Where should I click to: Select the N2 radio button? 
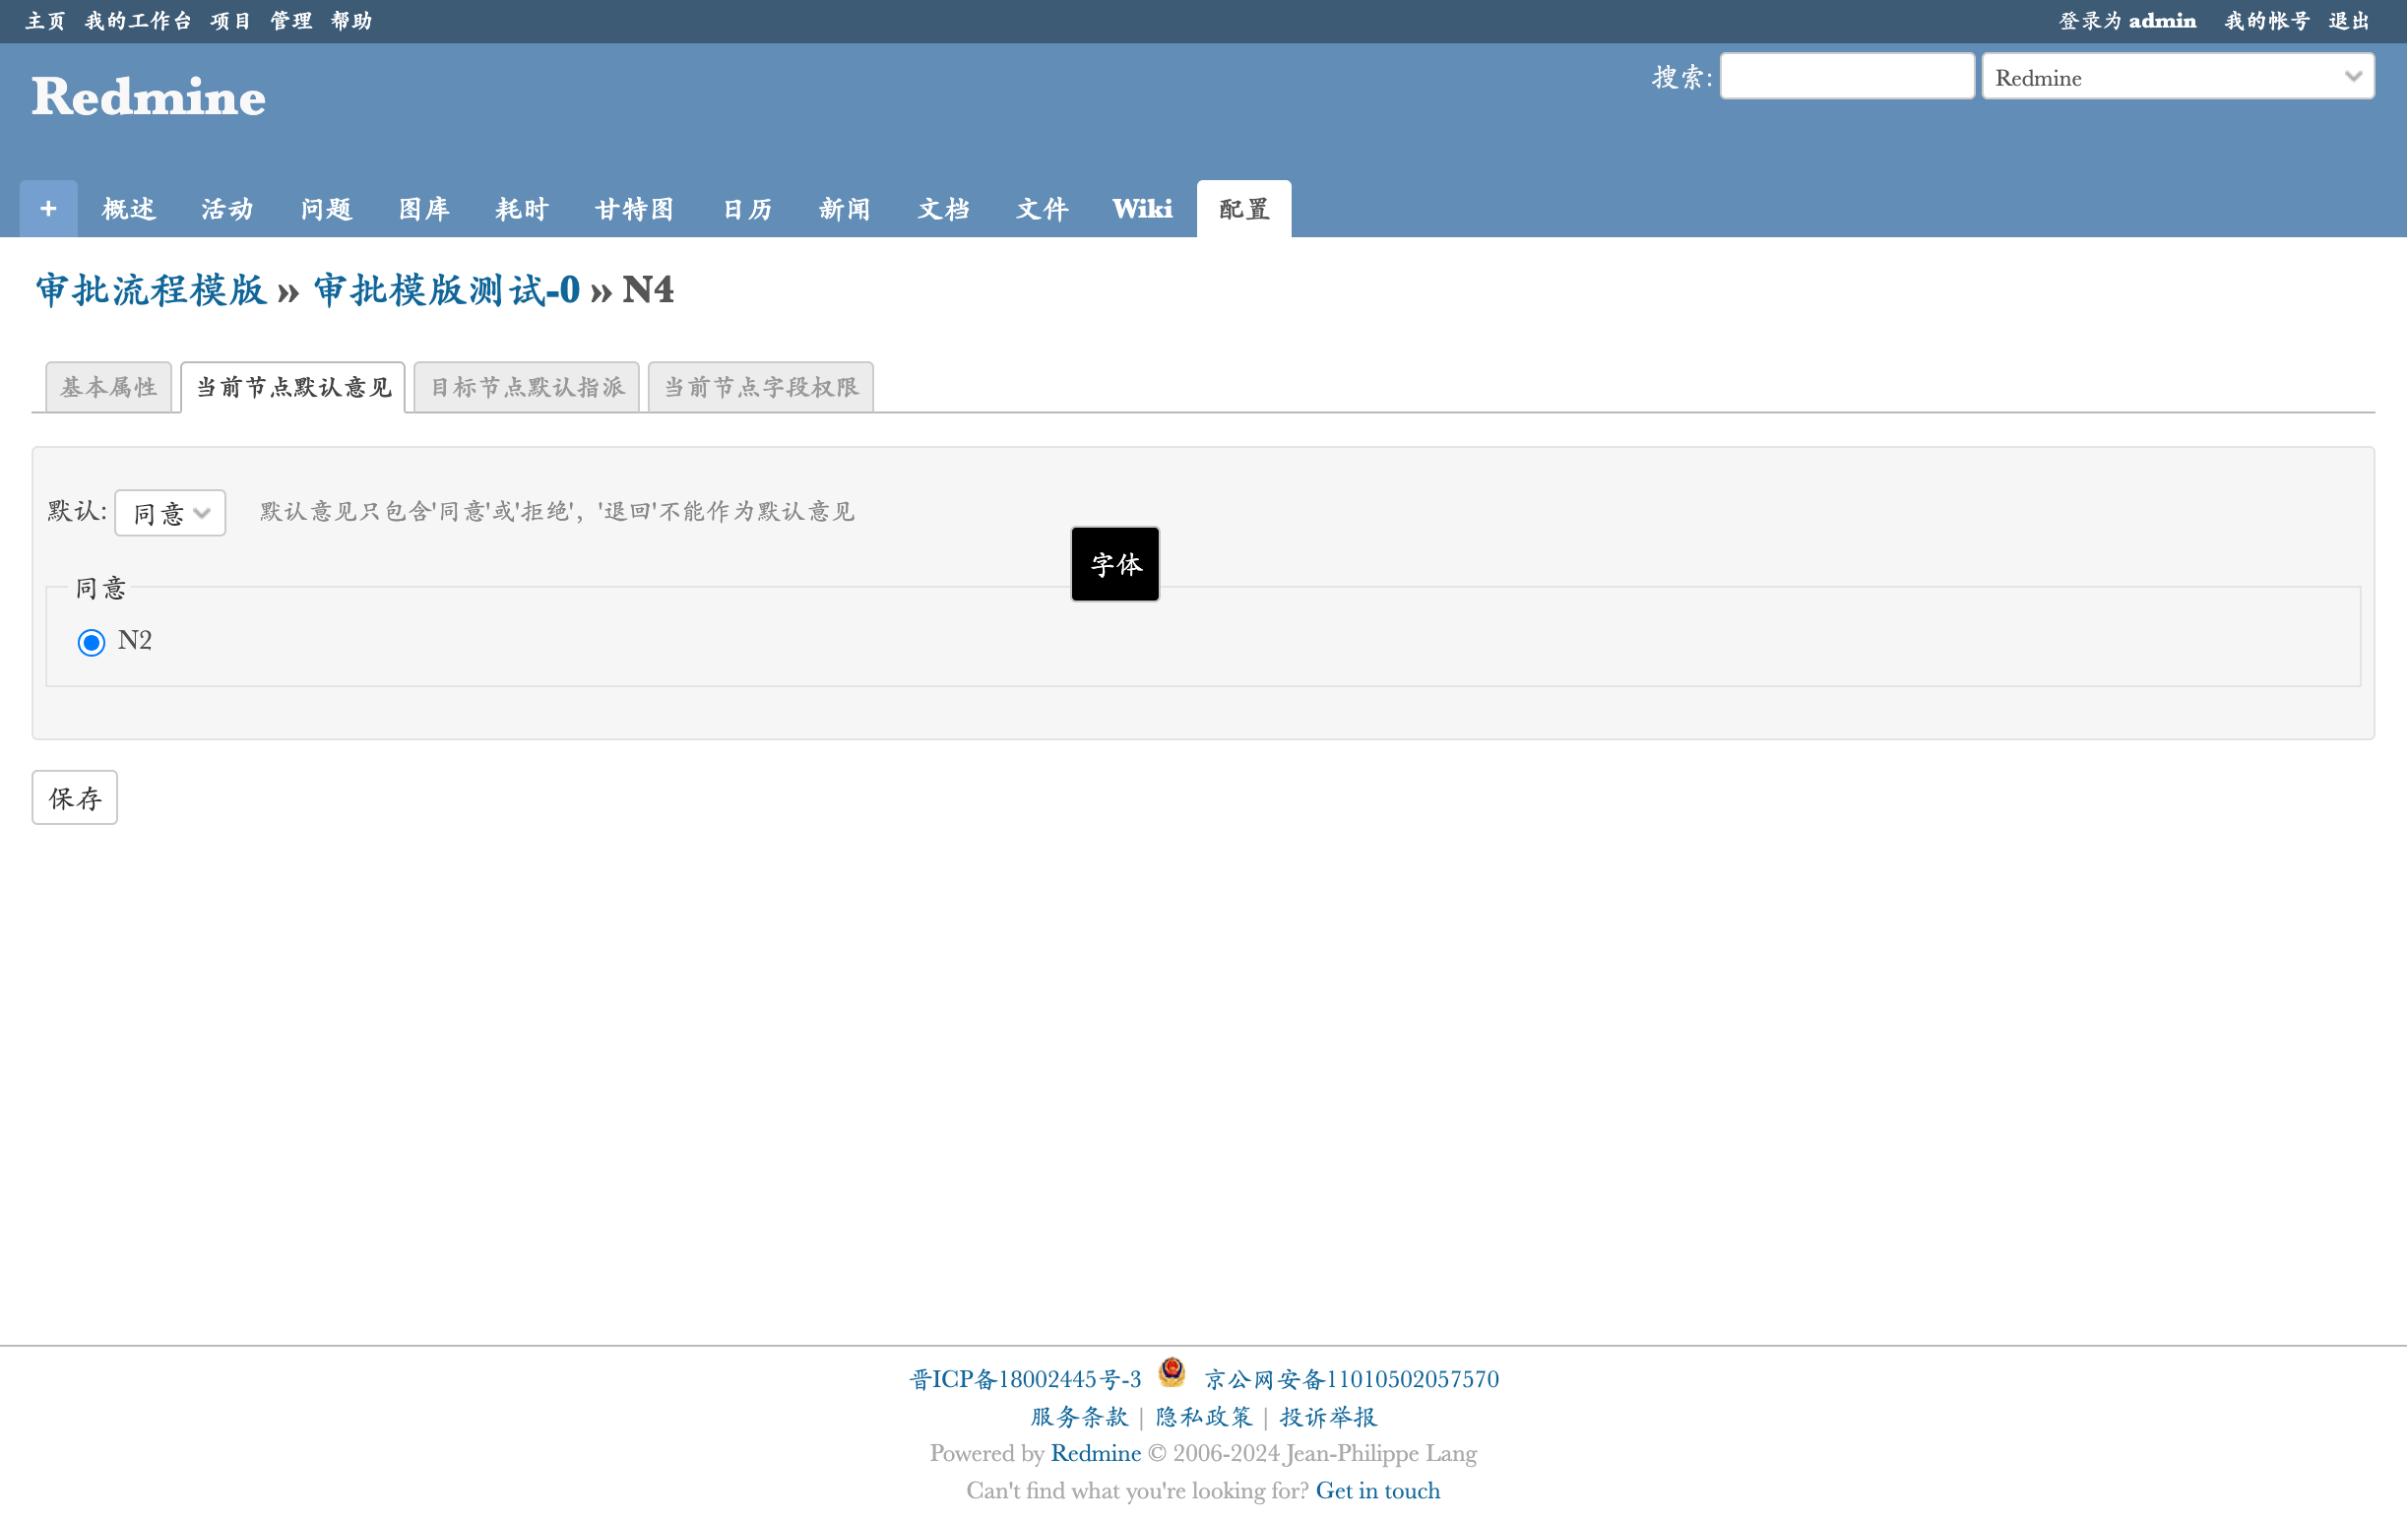91,642
